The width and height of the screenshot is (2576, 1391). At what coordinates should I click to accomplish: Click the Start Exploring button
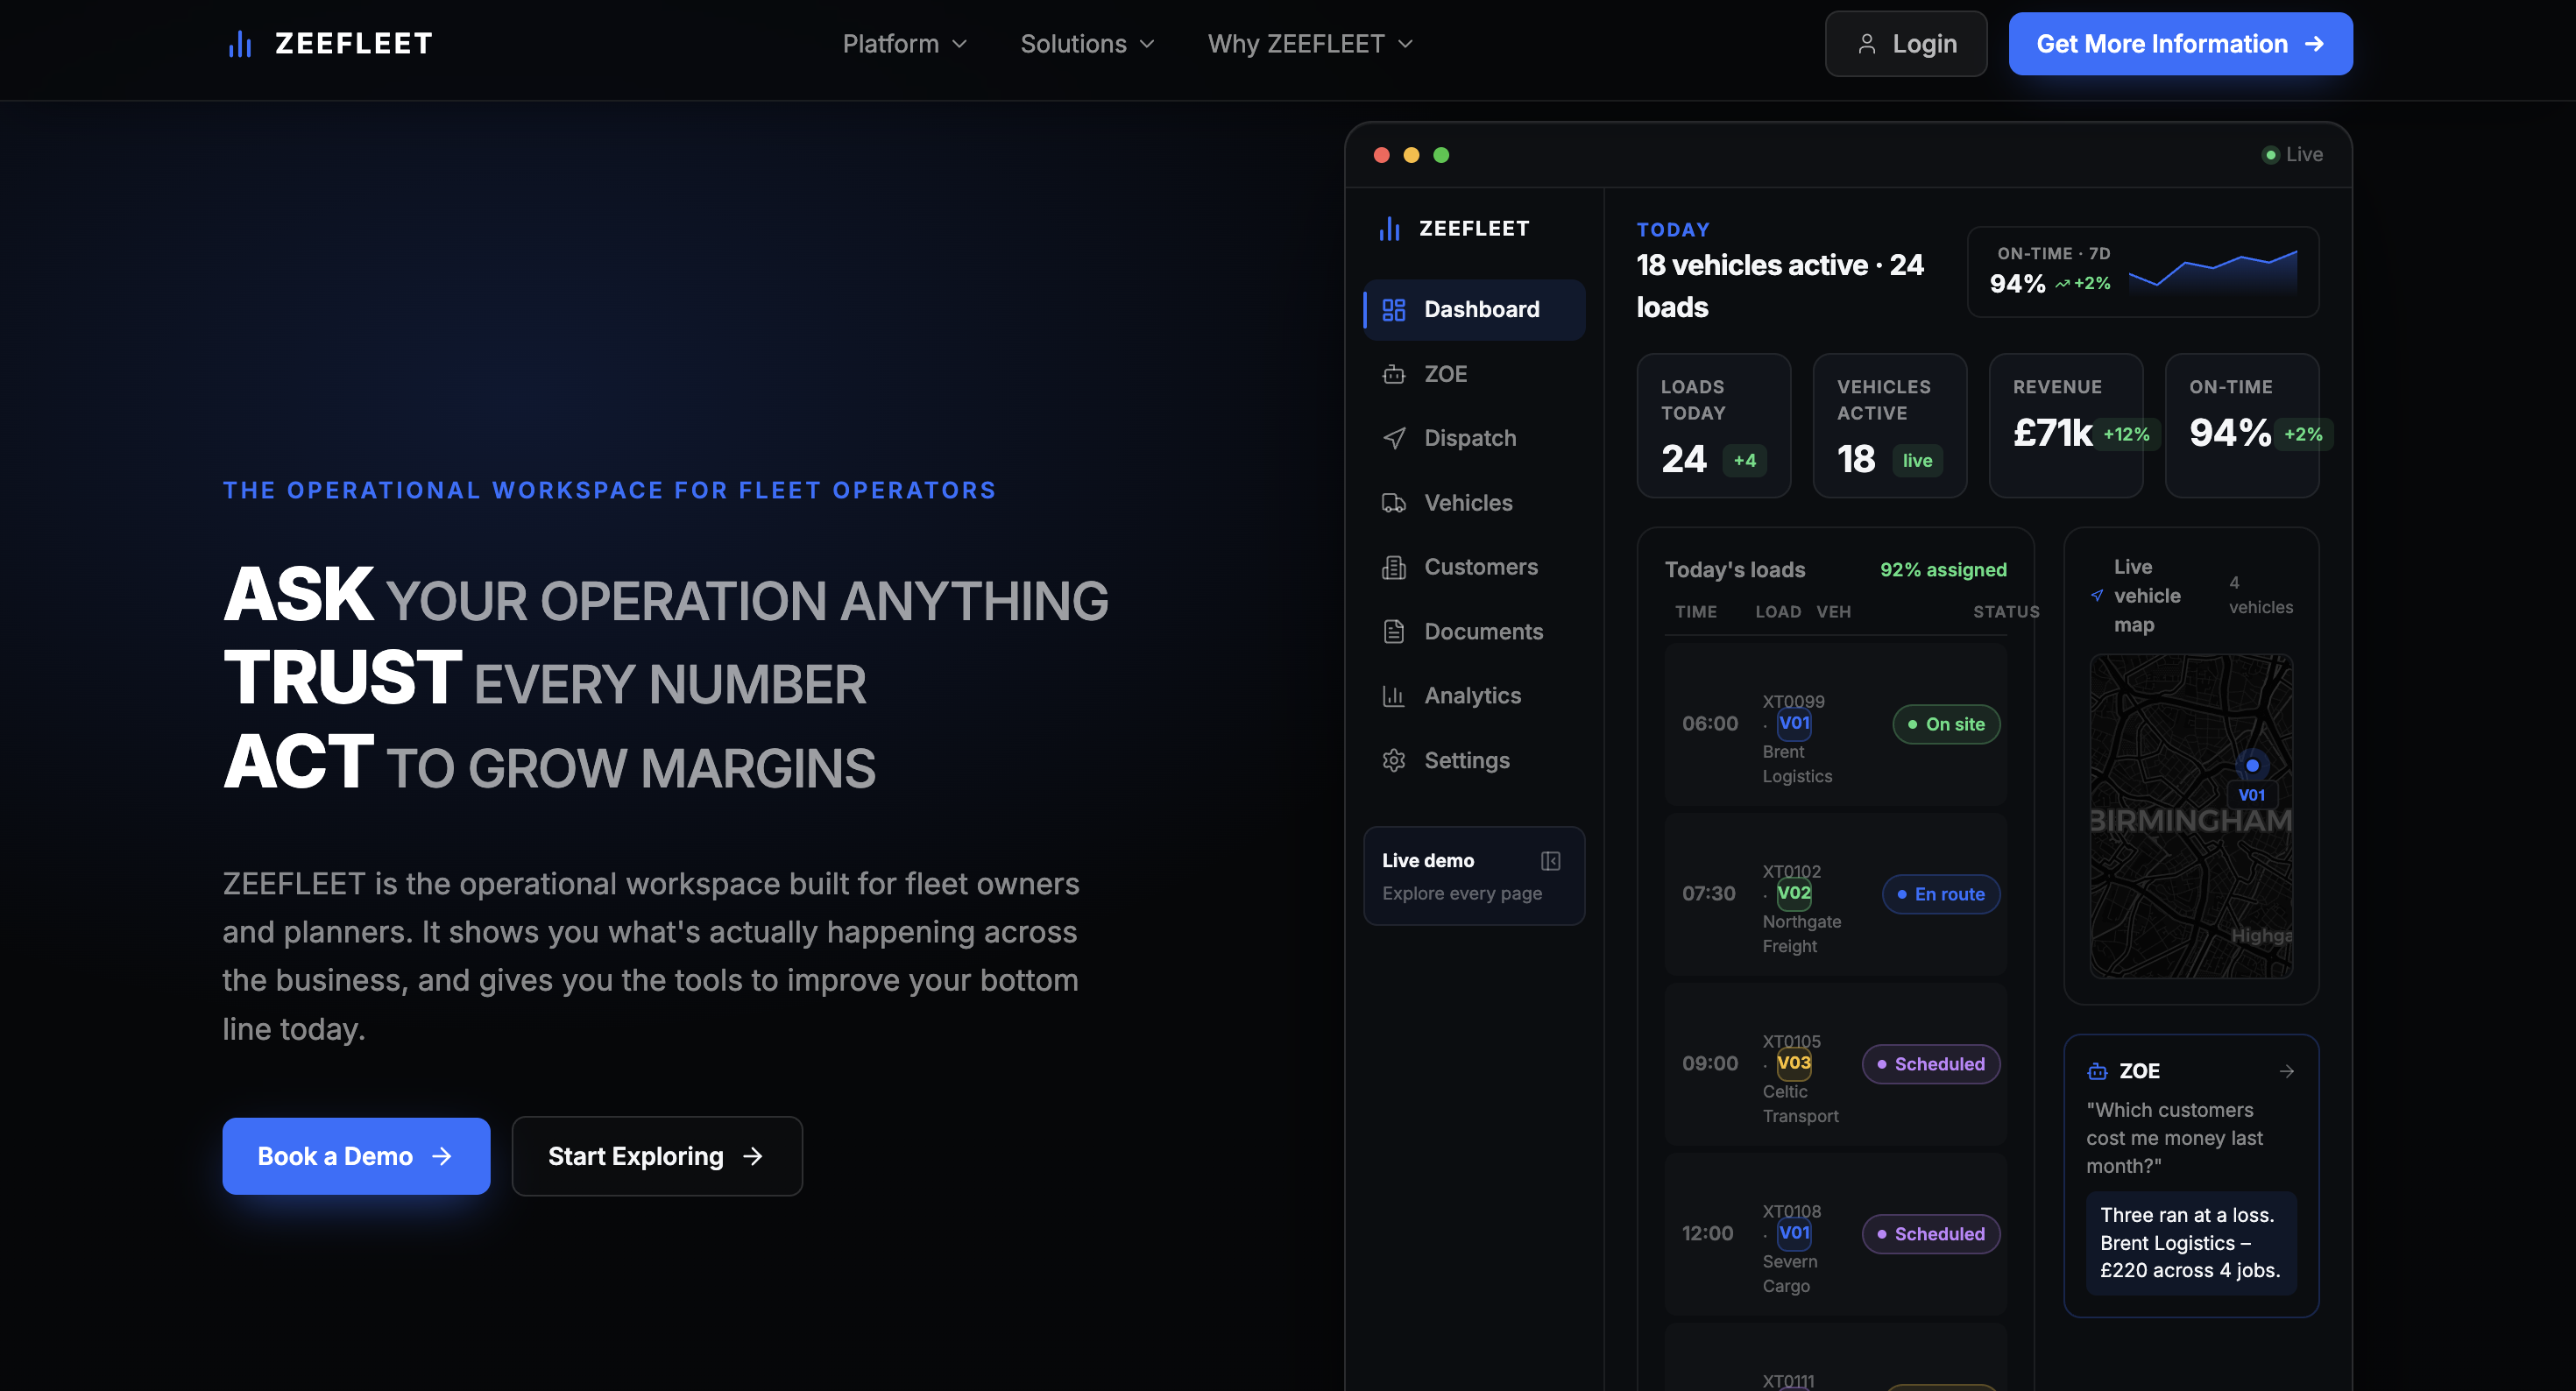click(657, 1156)
